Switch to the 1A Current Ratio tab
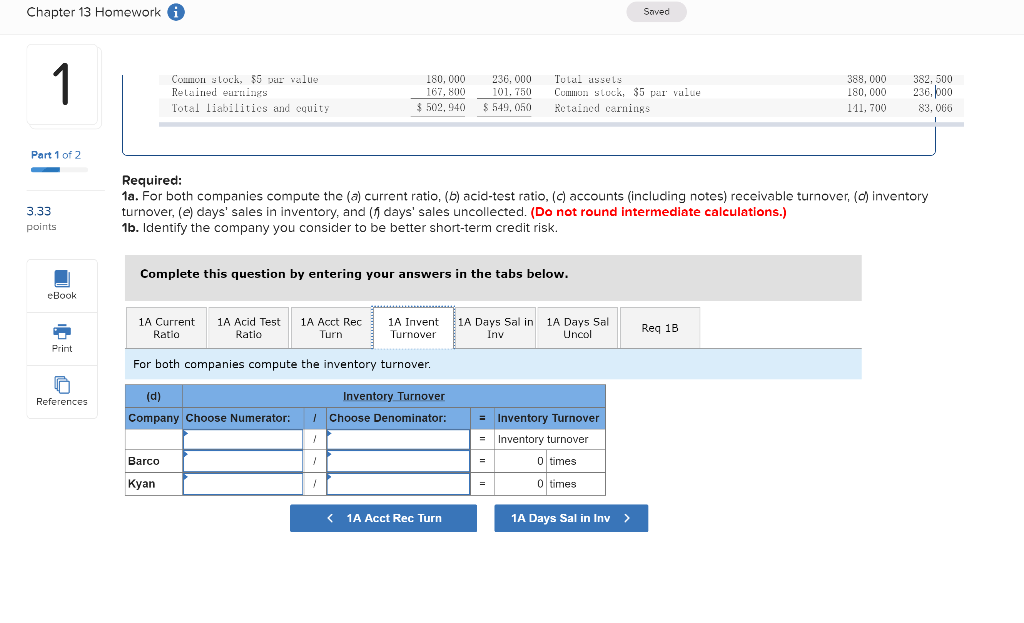 click(x=167, y=328)
